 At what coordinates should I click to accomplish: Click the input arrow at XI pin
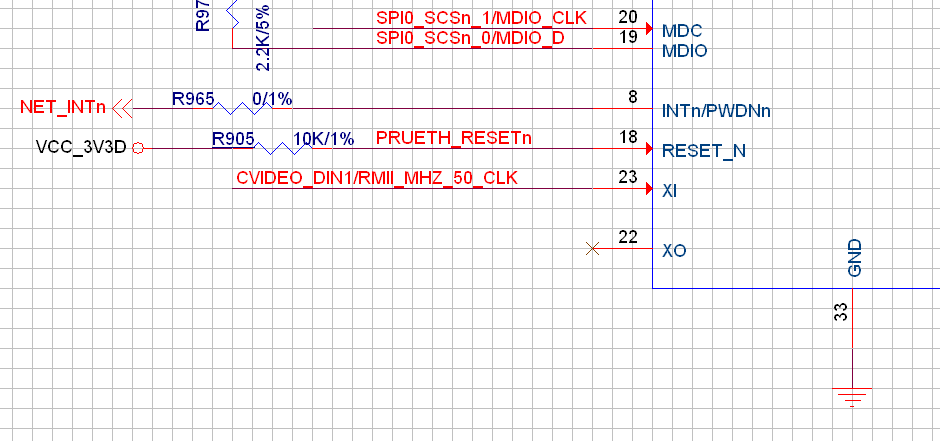click(x=649, y=189)
